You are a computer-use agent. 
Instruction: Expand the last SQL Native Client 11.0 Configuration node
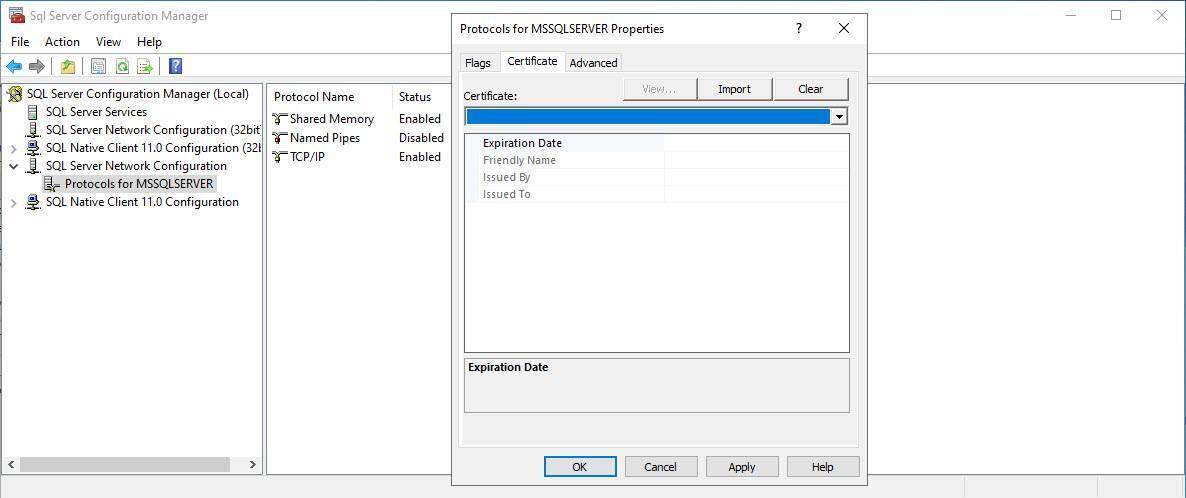tap(14, 202)
